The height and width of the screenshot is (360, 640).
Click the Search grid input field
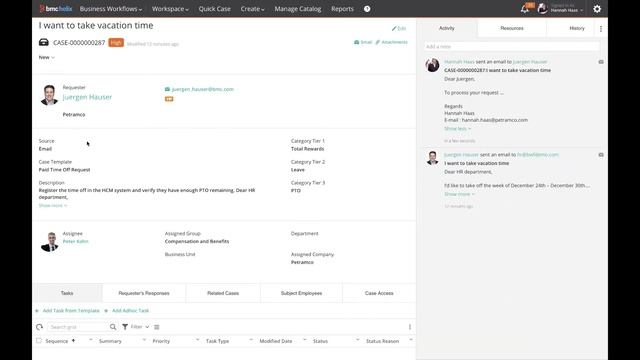78,327
